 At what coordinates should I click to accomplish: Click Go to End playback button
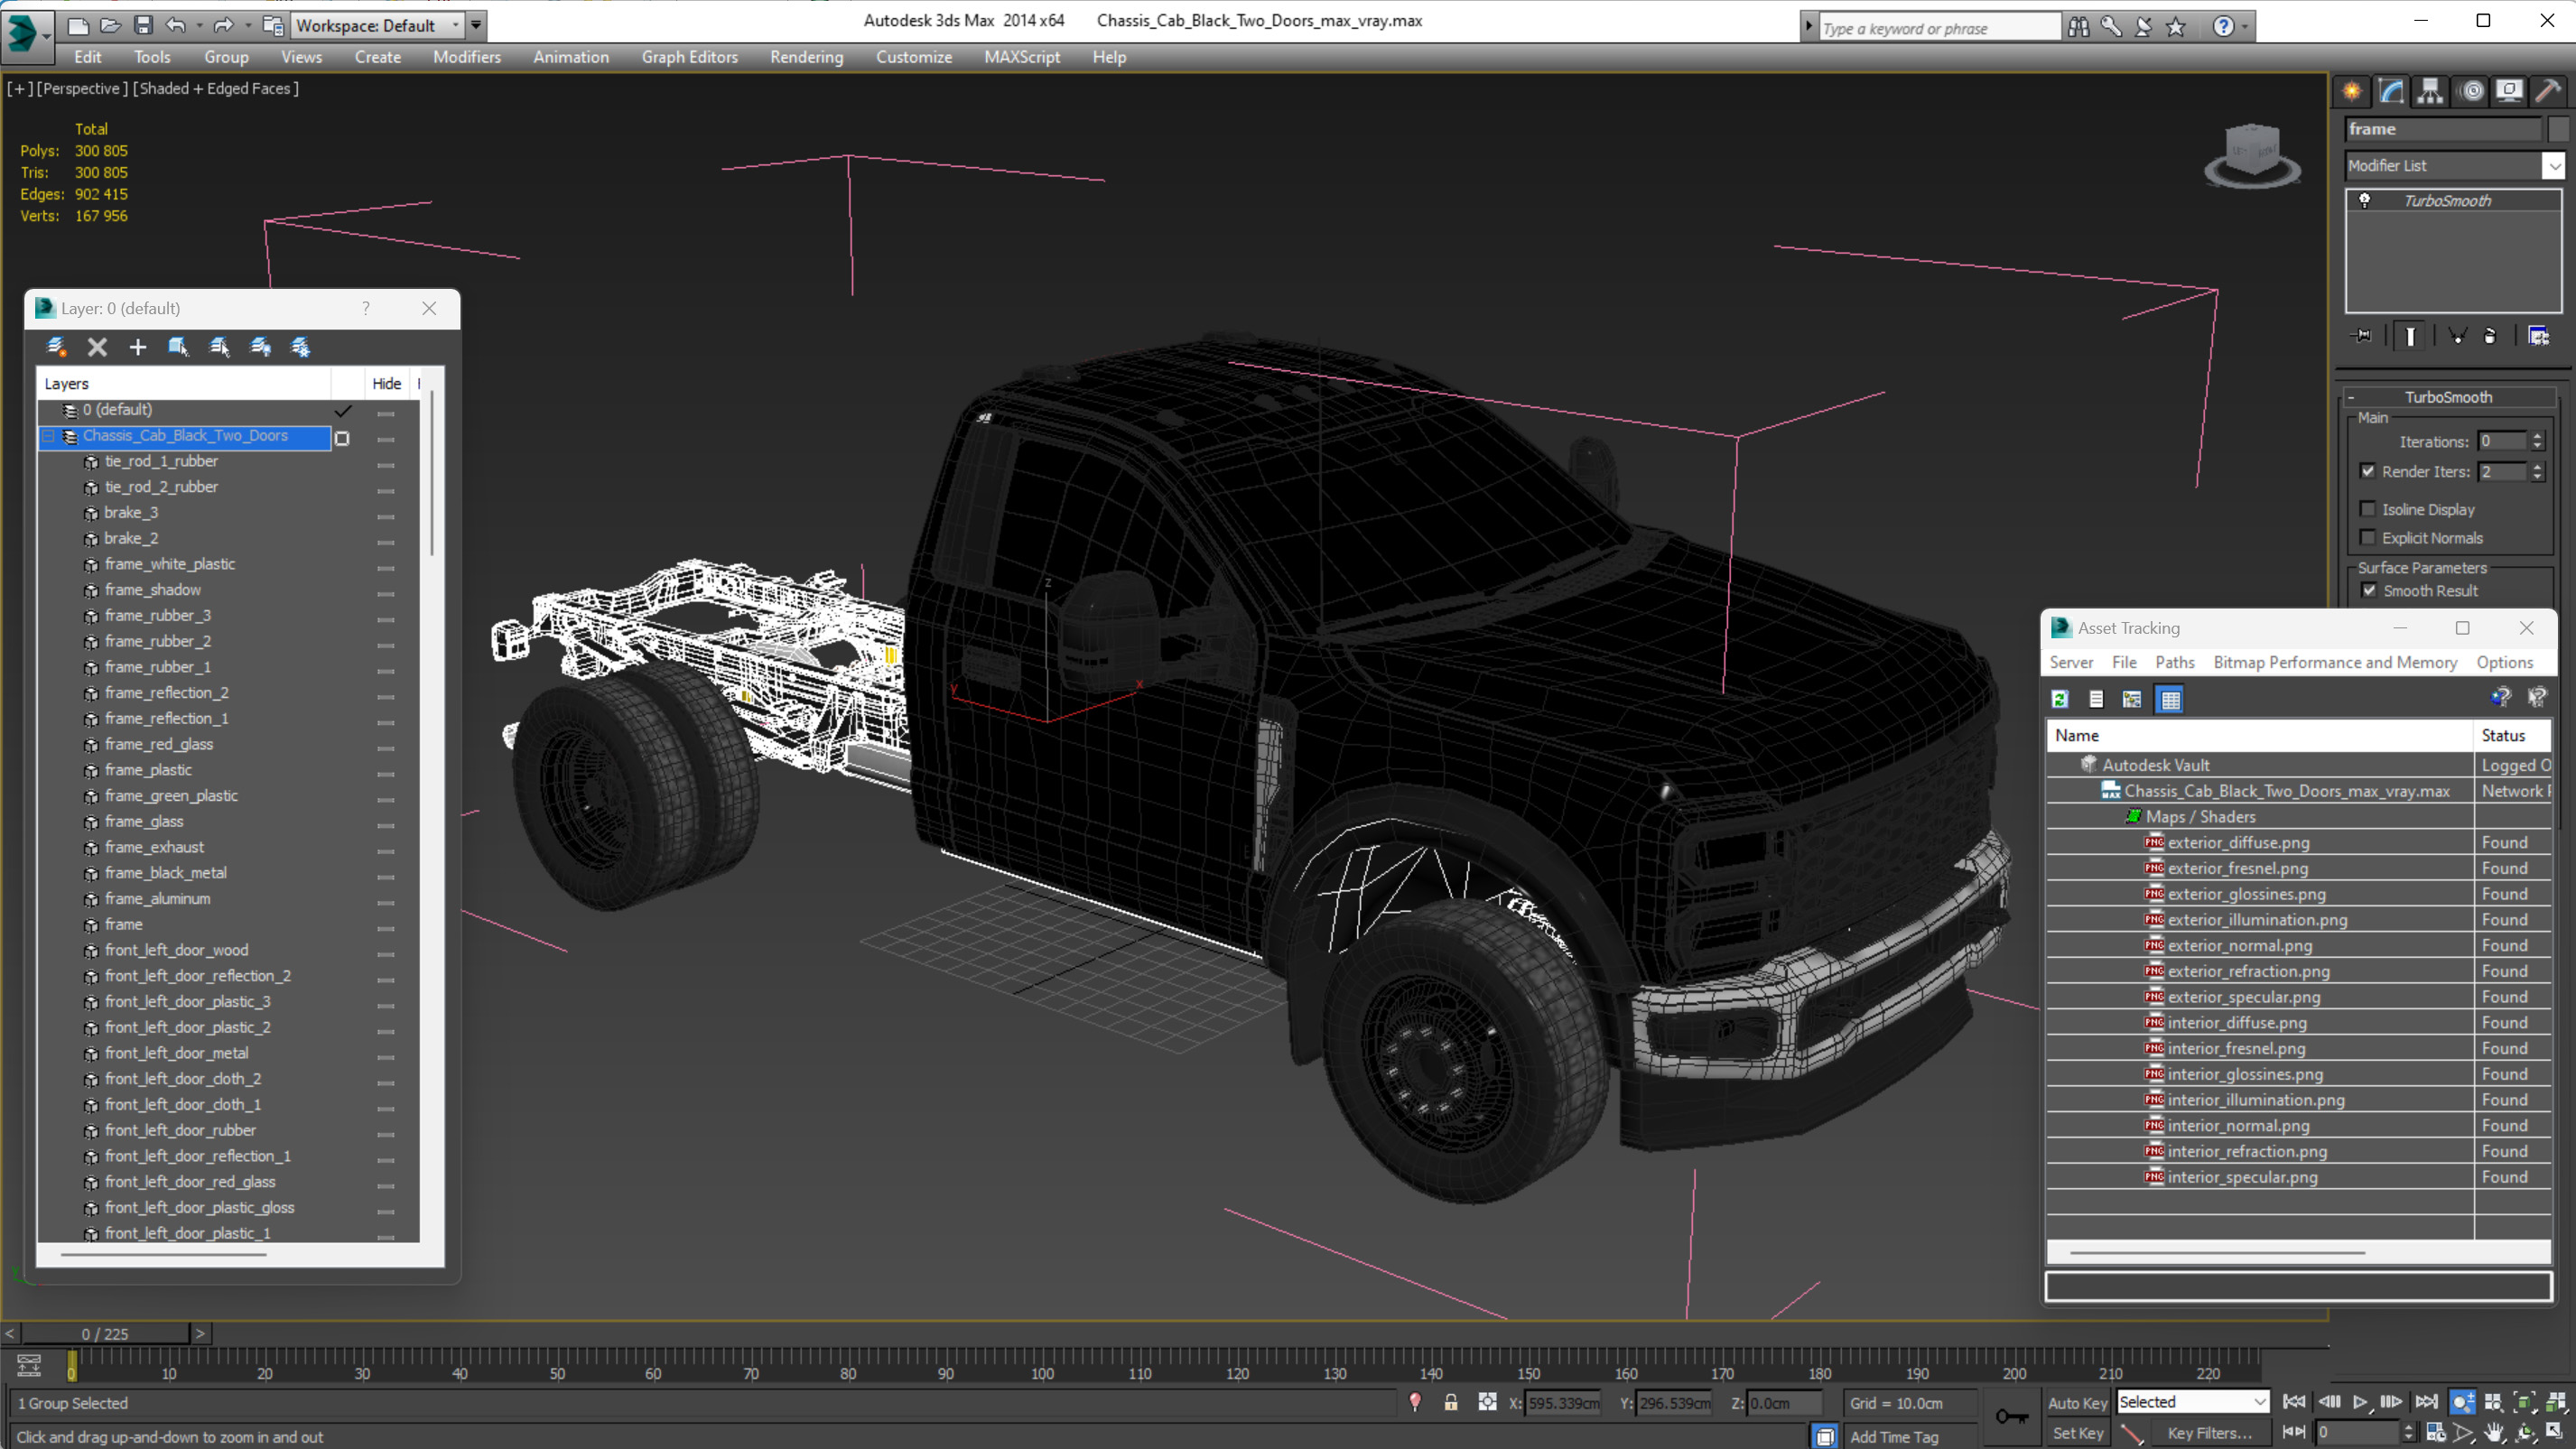[x=2426, y=1402]
